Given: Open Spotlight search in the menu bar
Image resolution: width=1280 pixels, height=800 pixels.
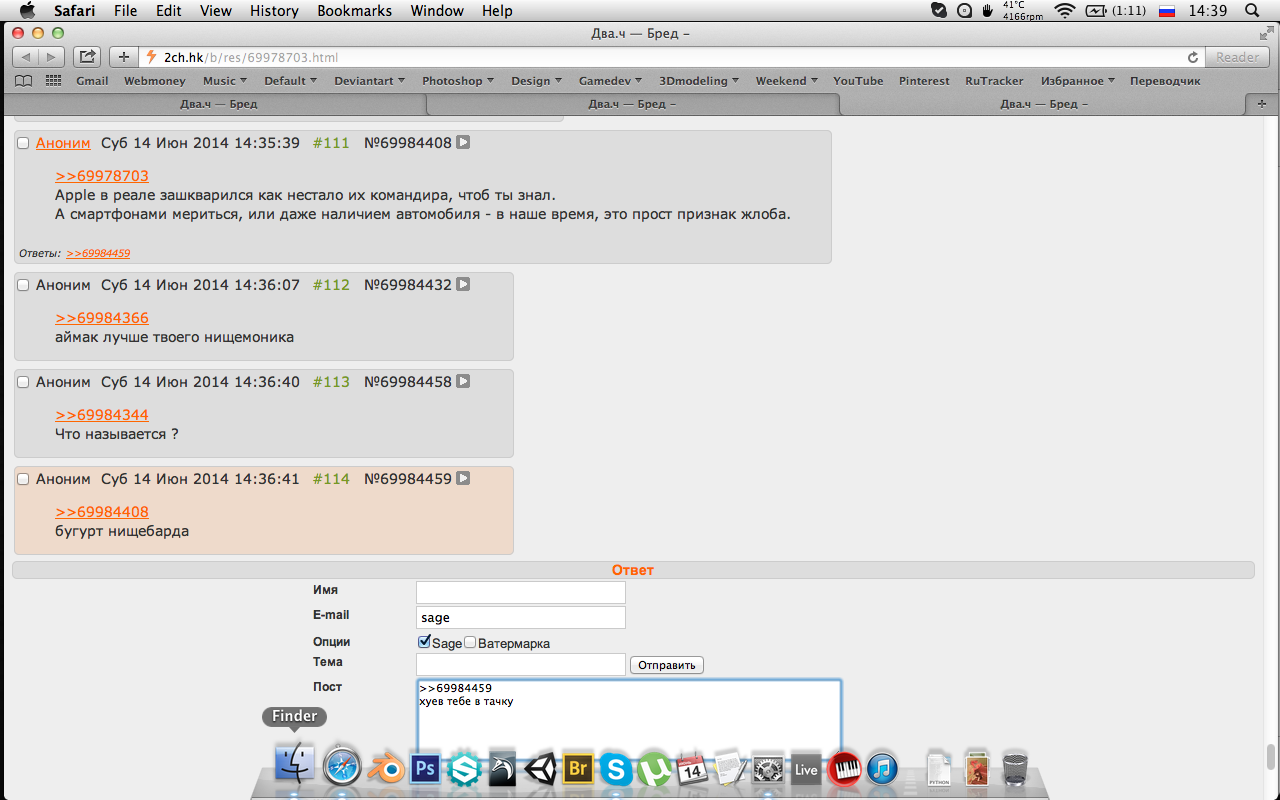Looking at the screenshot, I should tap(1252, 11).
